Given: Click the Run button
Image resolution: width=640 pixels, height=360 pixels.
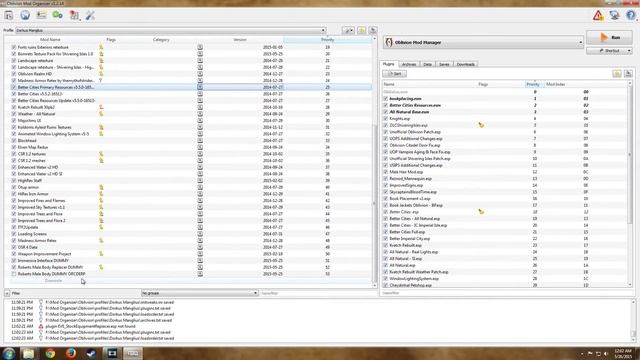Looking at the screenshot, I should click(x=609, y=38).
